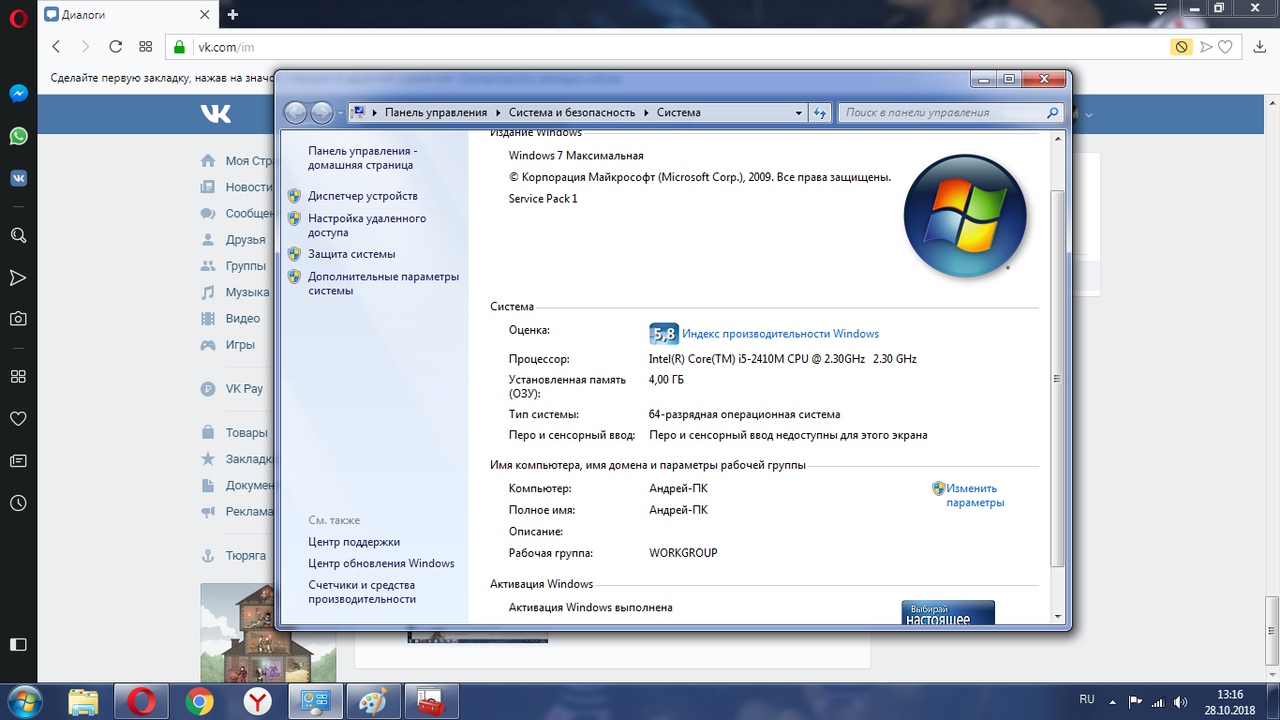The width and height of the screenshot is (1280, 720).
Task: Toggle sidebar panel icon at sidebar bottom
Action: pos(18,645)
